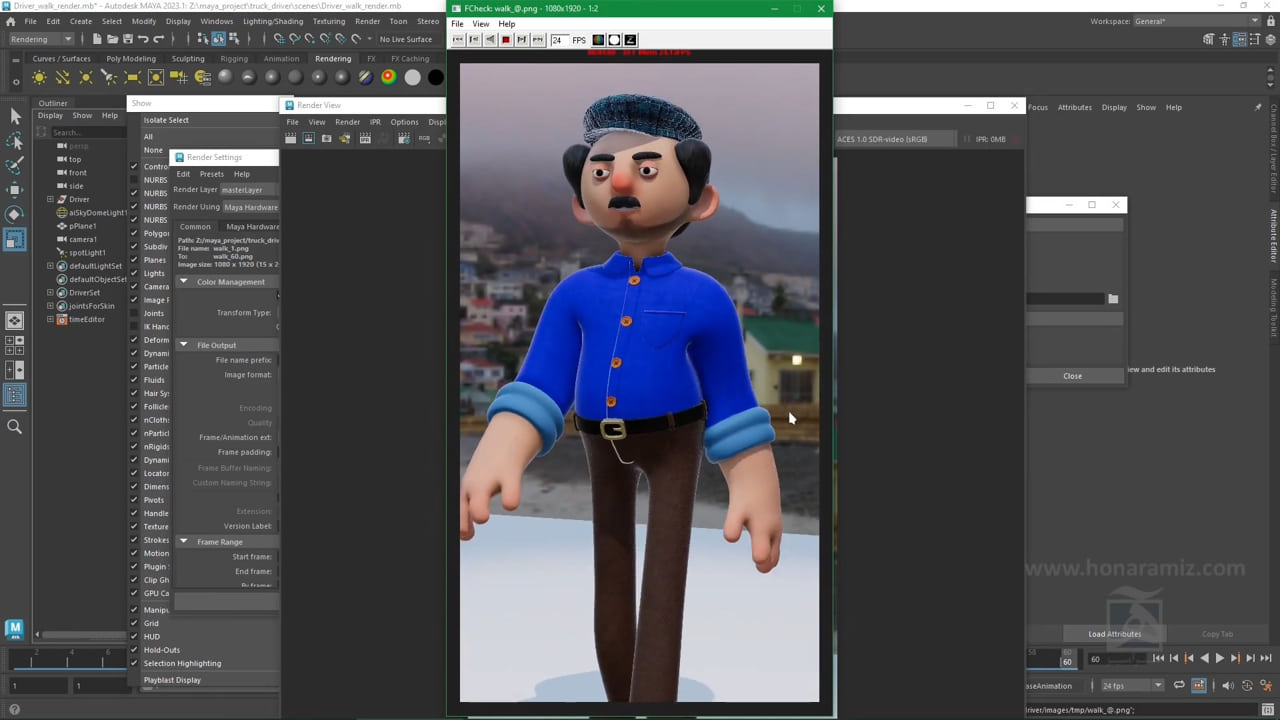1280x720 pixels.
Task: Open Render Using Maya Hardware dropdown
Action: (250, 207)
